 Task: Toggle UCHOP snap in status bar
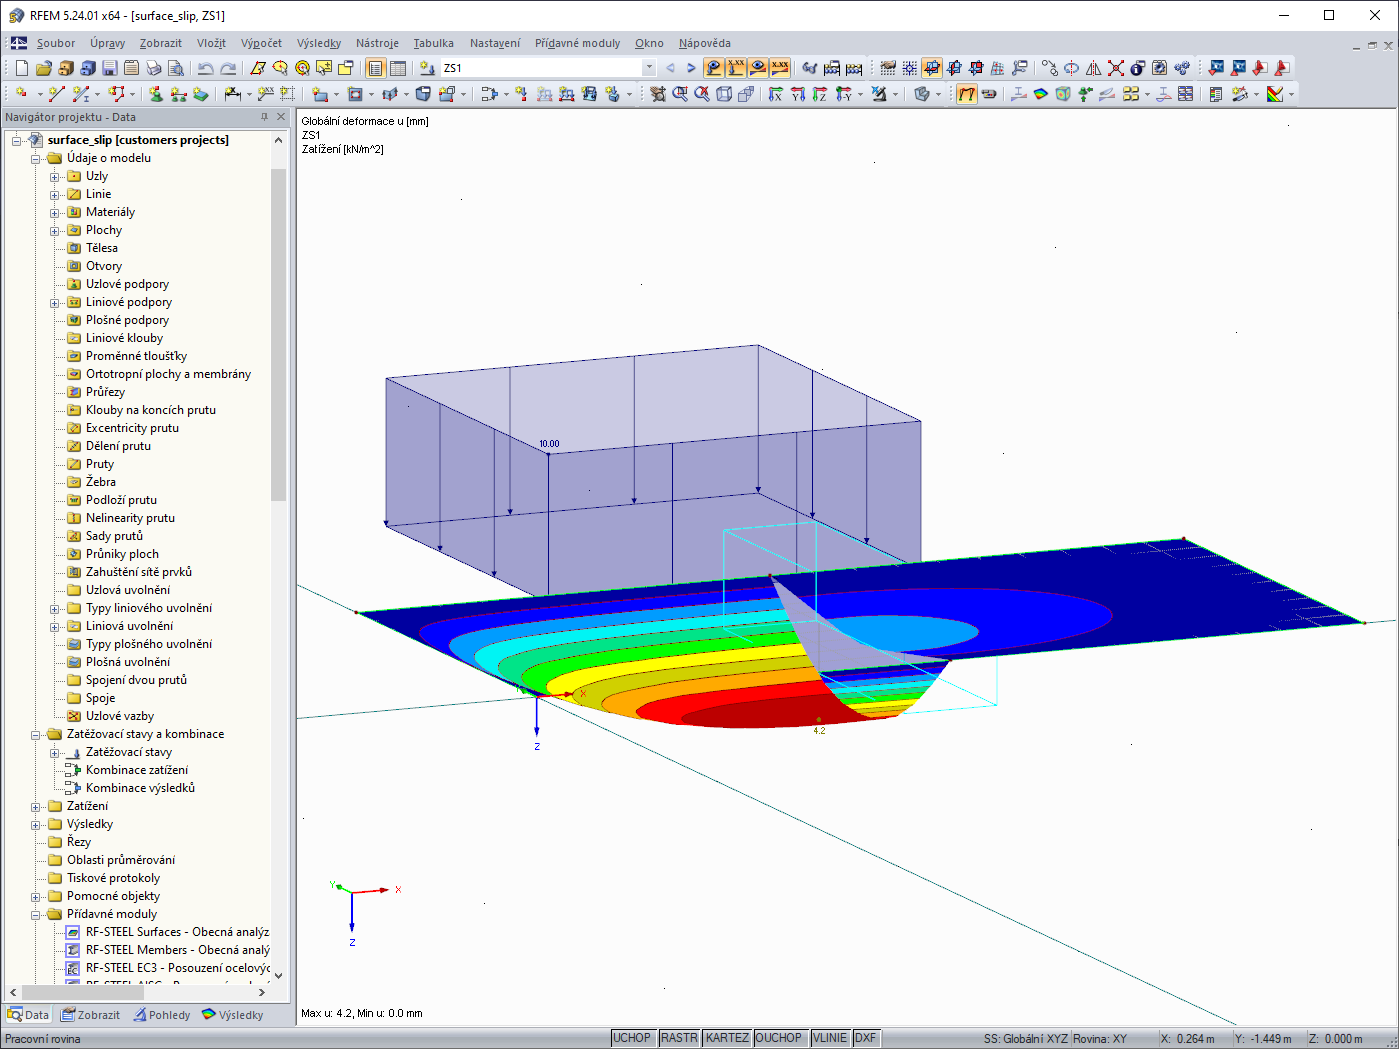pyautogui.click(x=632, y=1038)
